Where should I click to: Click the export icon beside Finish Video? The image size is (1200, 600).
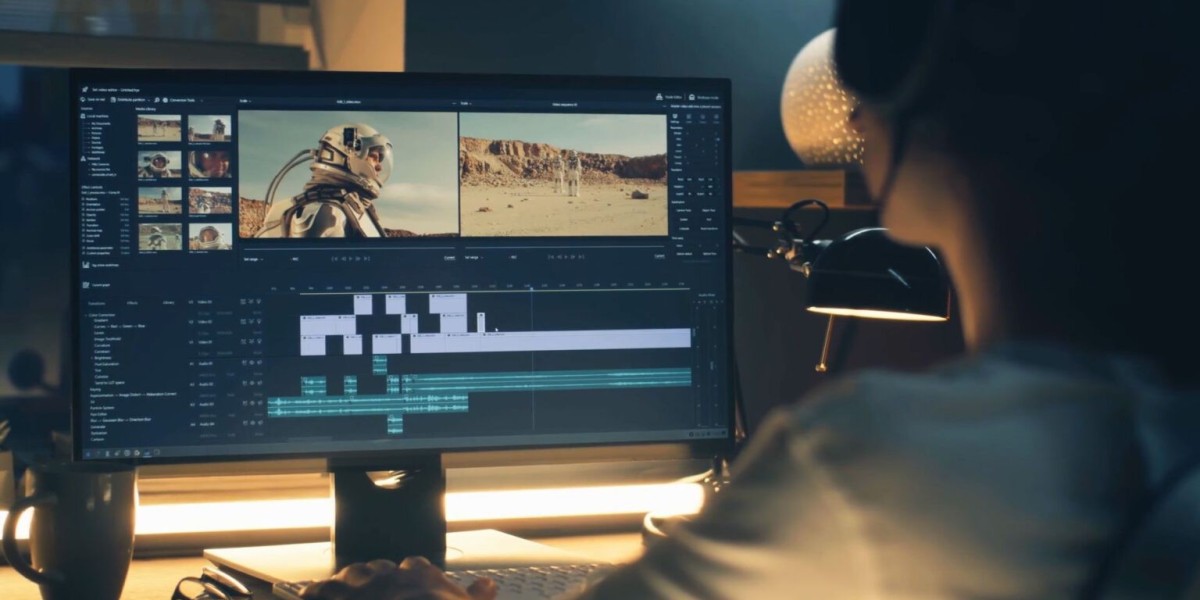659,96
